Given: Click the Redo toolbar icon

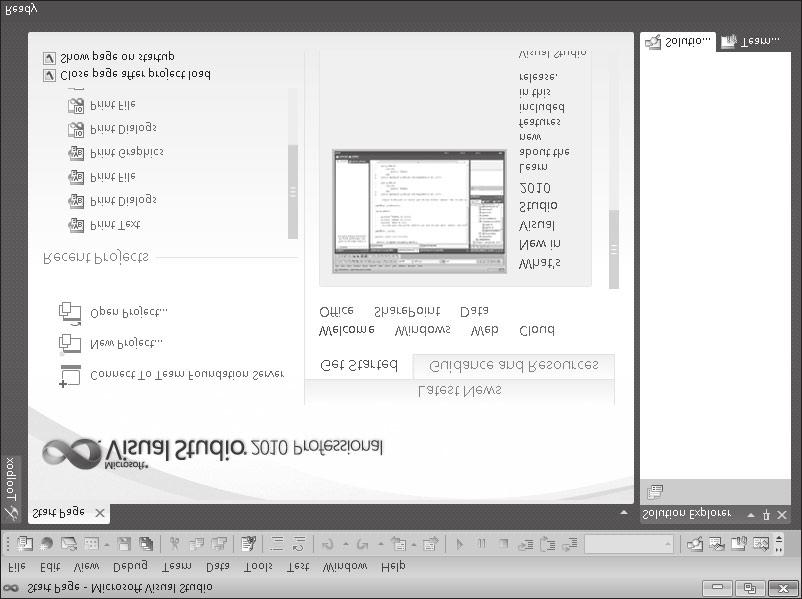Looking at the screenshot, I should tap(362, 545).
